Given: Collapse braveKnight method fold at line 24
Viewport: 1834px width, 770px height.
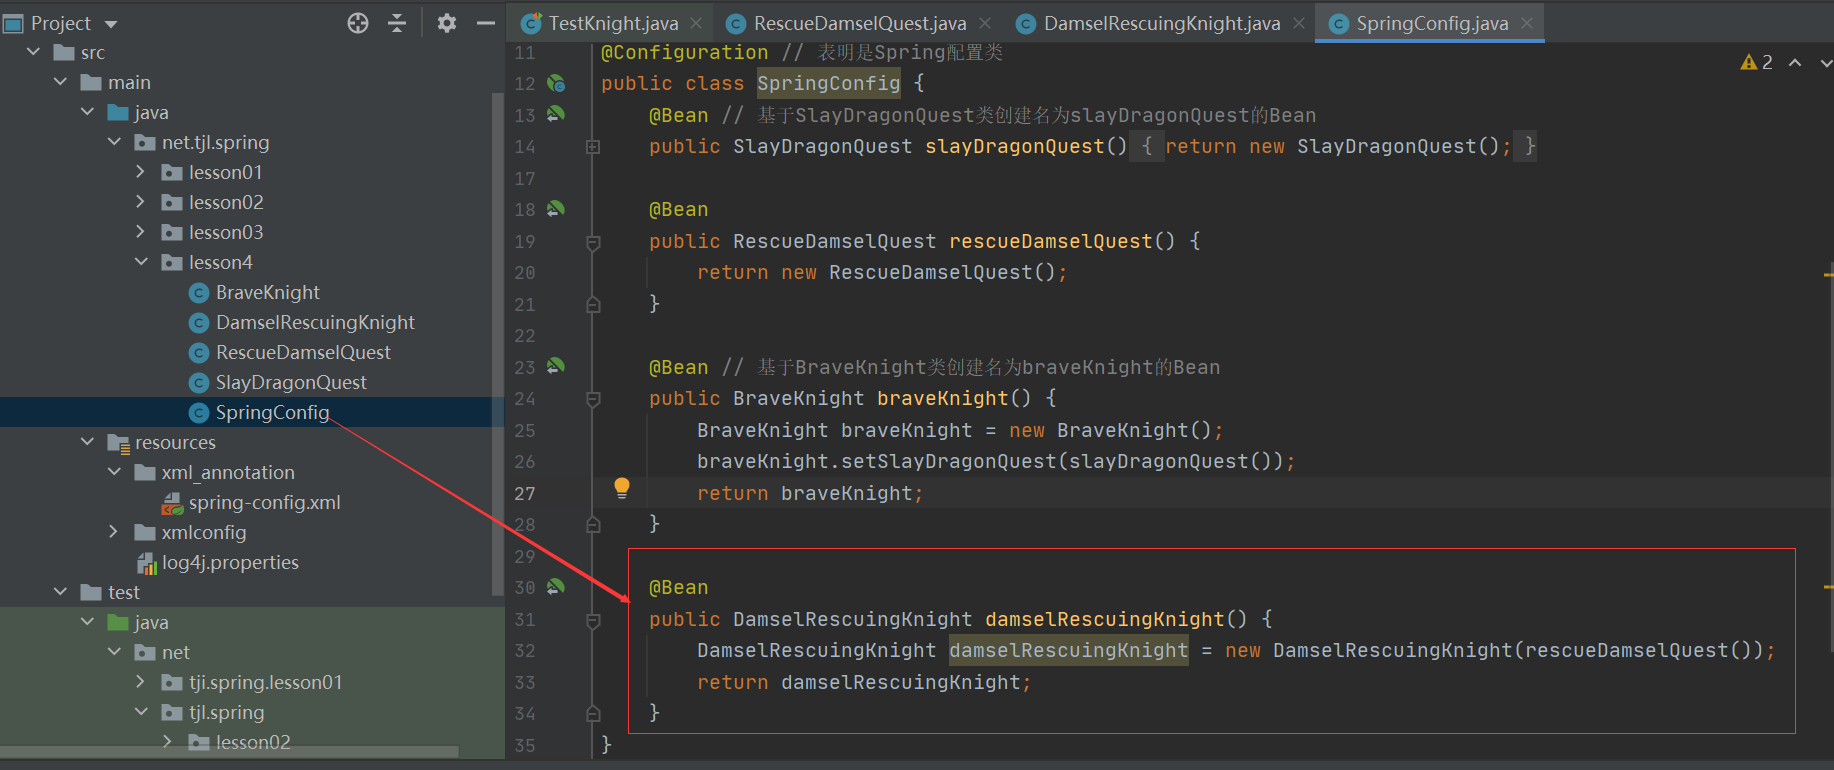Looking at the screenshot, I should coord(593,399).
